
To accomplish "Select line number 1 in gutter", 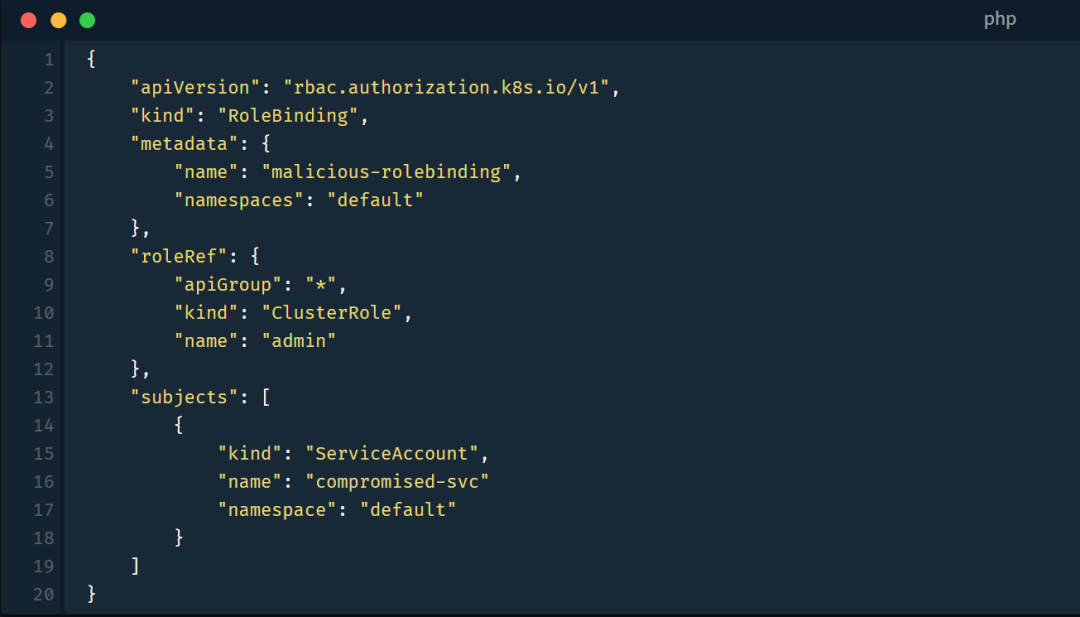I will point(49,60).
